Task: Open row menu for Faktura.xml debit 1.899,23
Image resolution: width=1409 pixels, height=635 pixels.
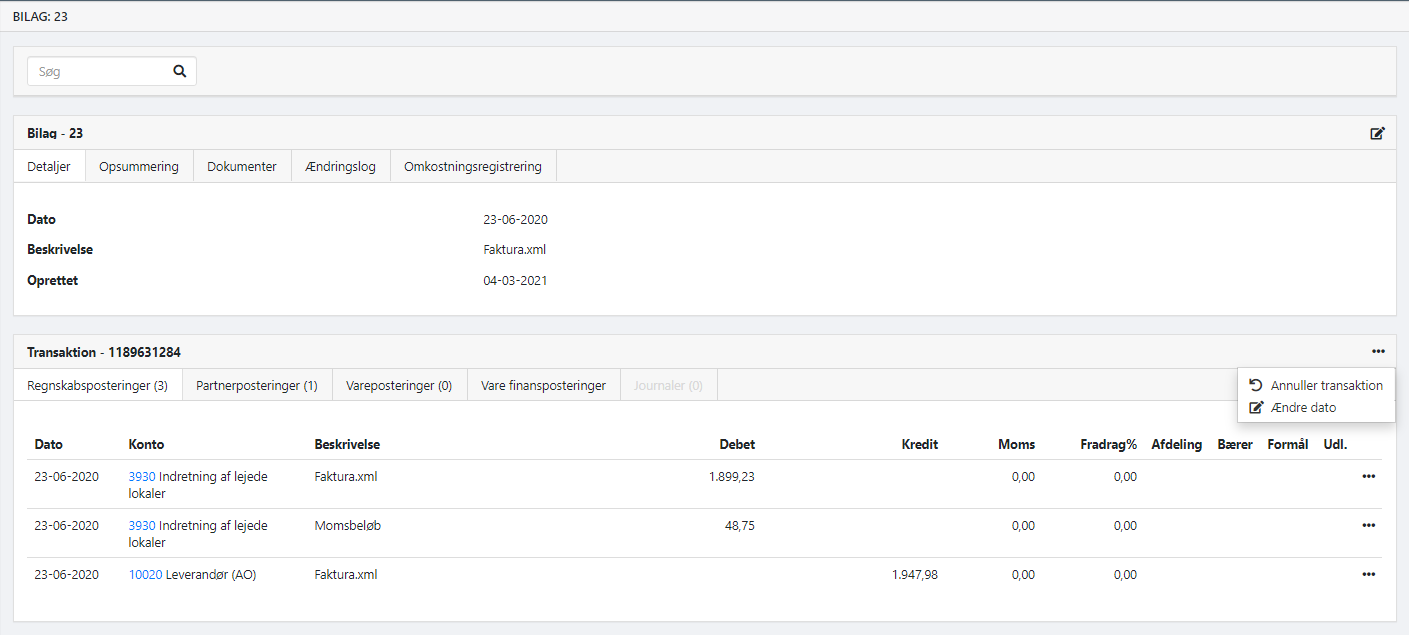Action: point(1368,476)
